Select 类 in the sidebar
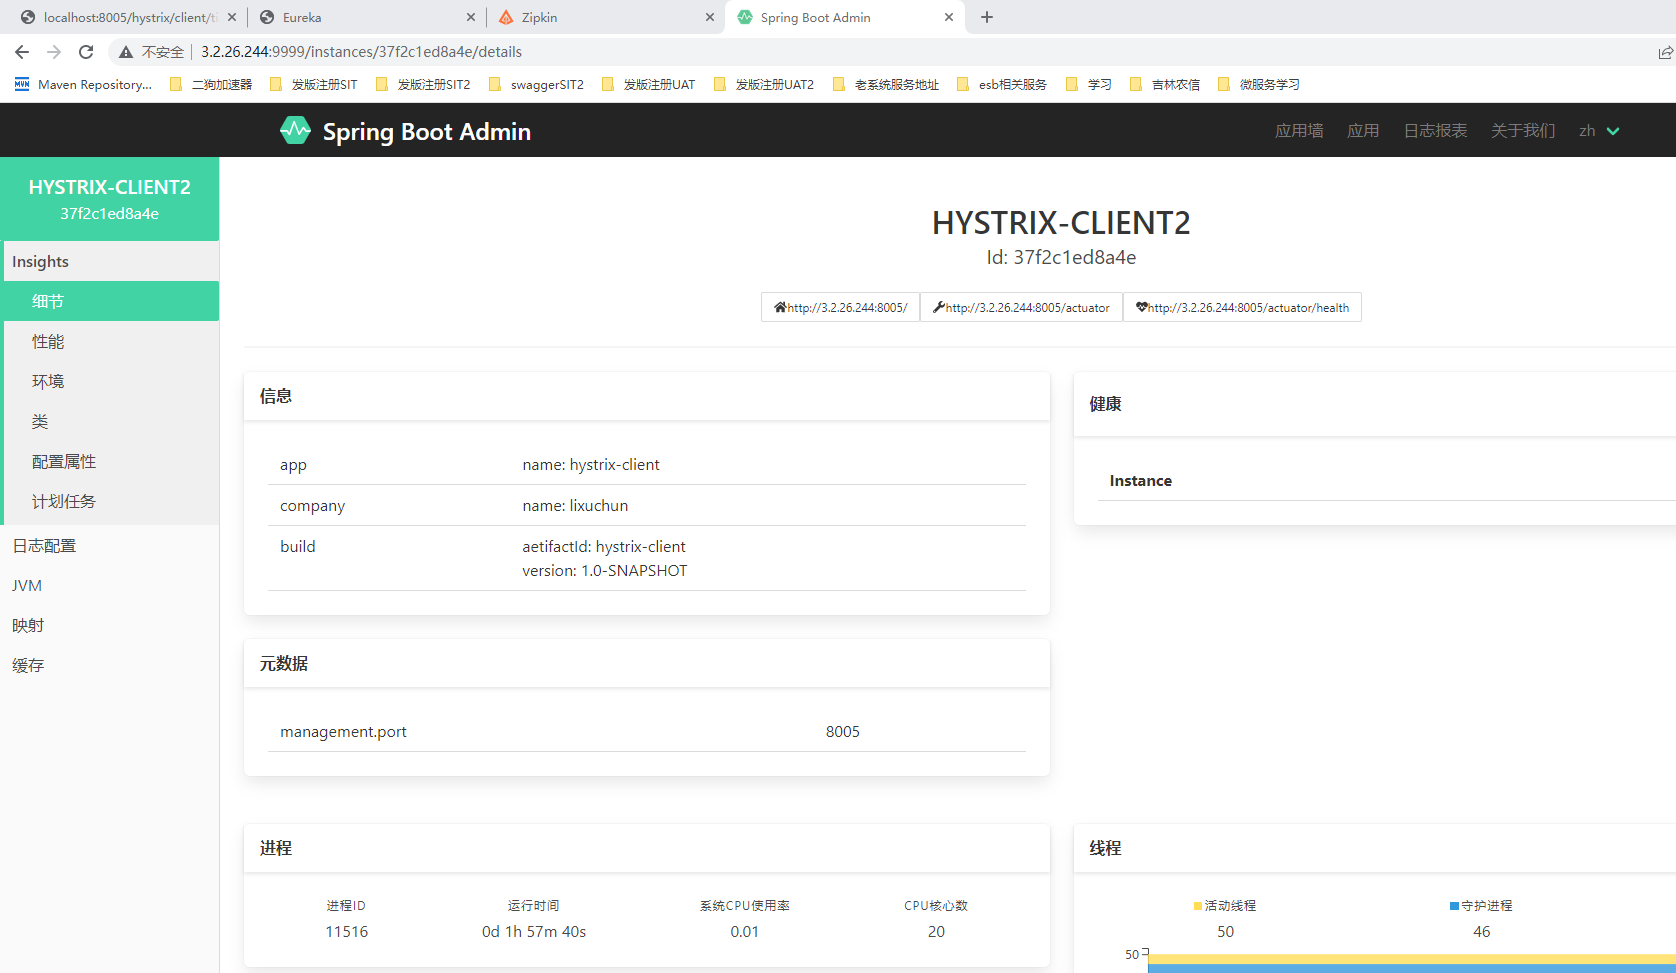This screenshot has width=1676, height=973. (x=111, y=421)
